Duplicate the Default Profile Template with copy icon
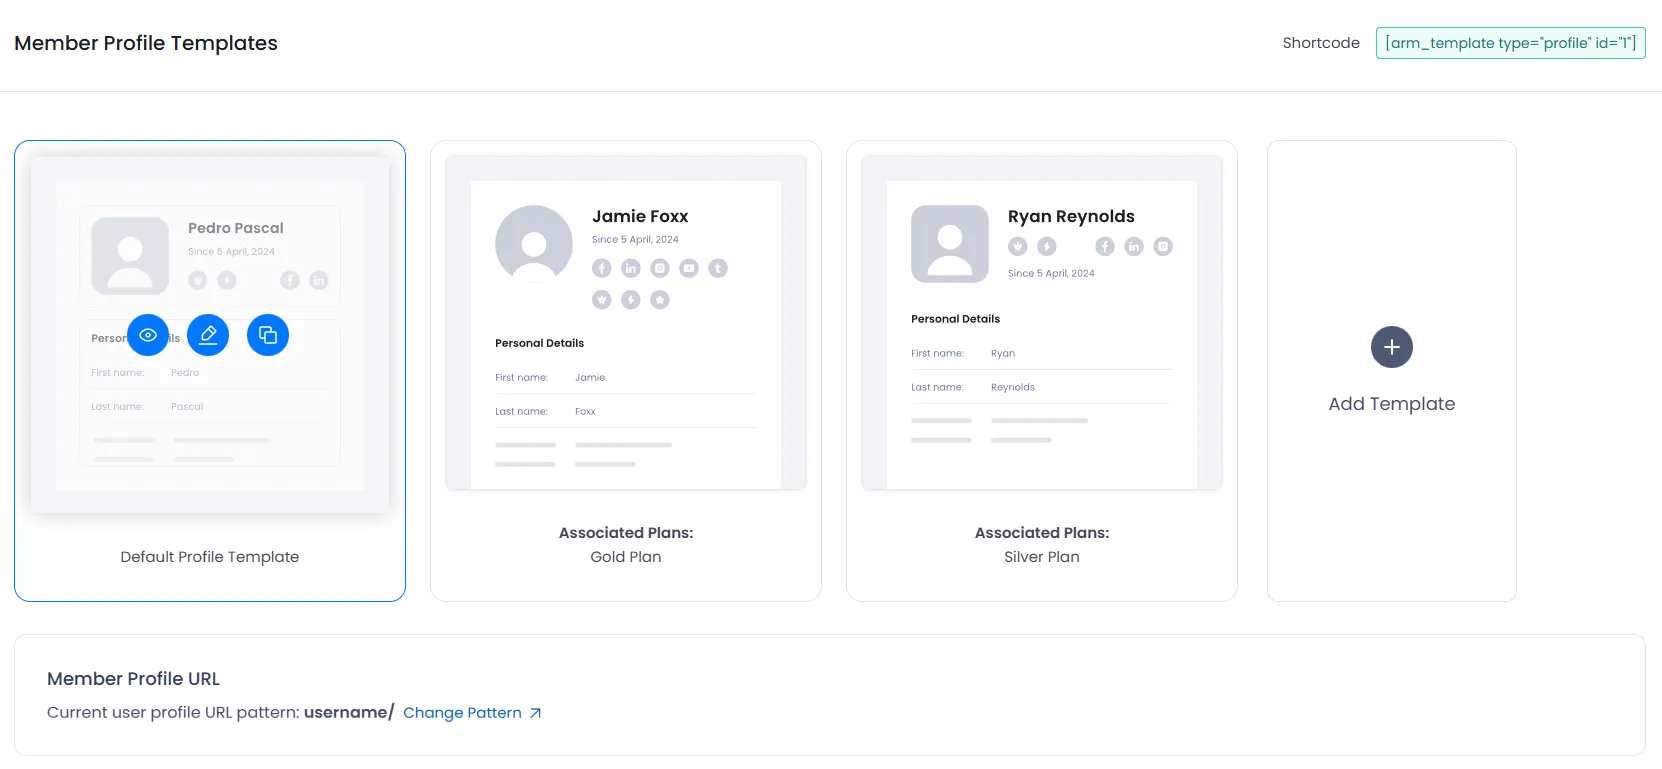The image size is (1662, 769). pyautogui.click(x=268, y=335)
